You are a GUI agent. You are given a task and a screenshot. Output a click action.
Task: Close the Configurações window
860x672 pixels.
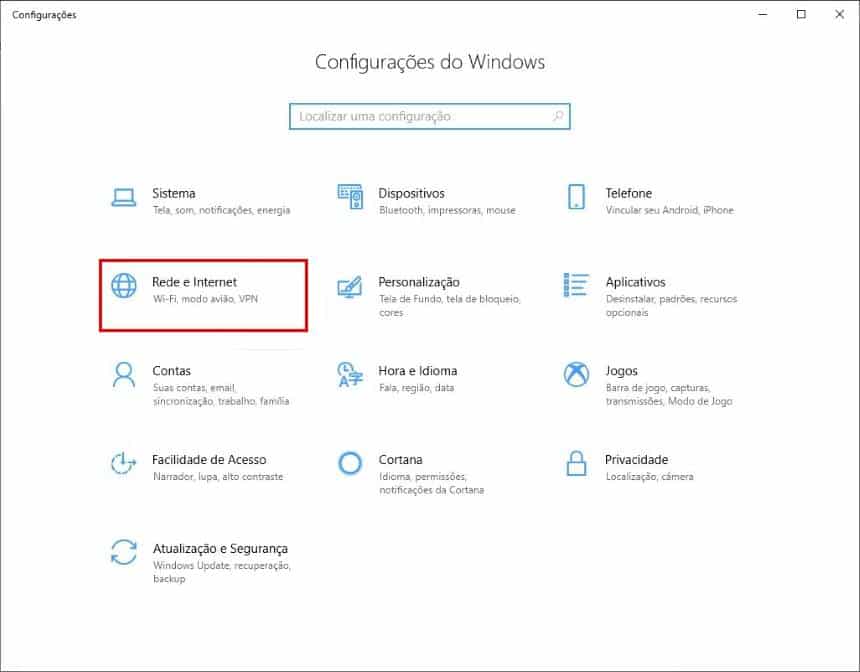tap(840, 14)
